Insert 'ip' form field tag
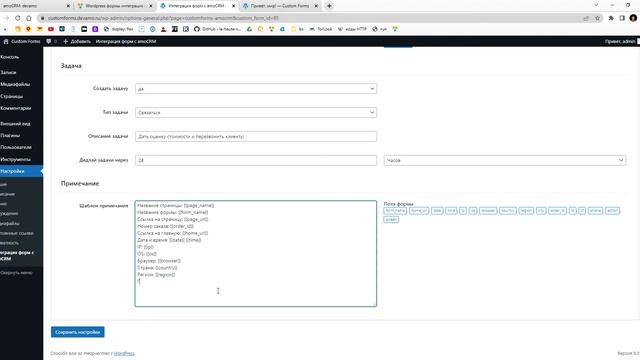 point(463,211)
